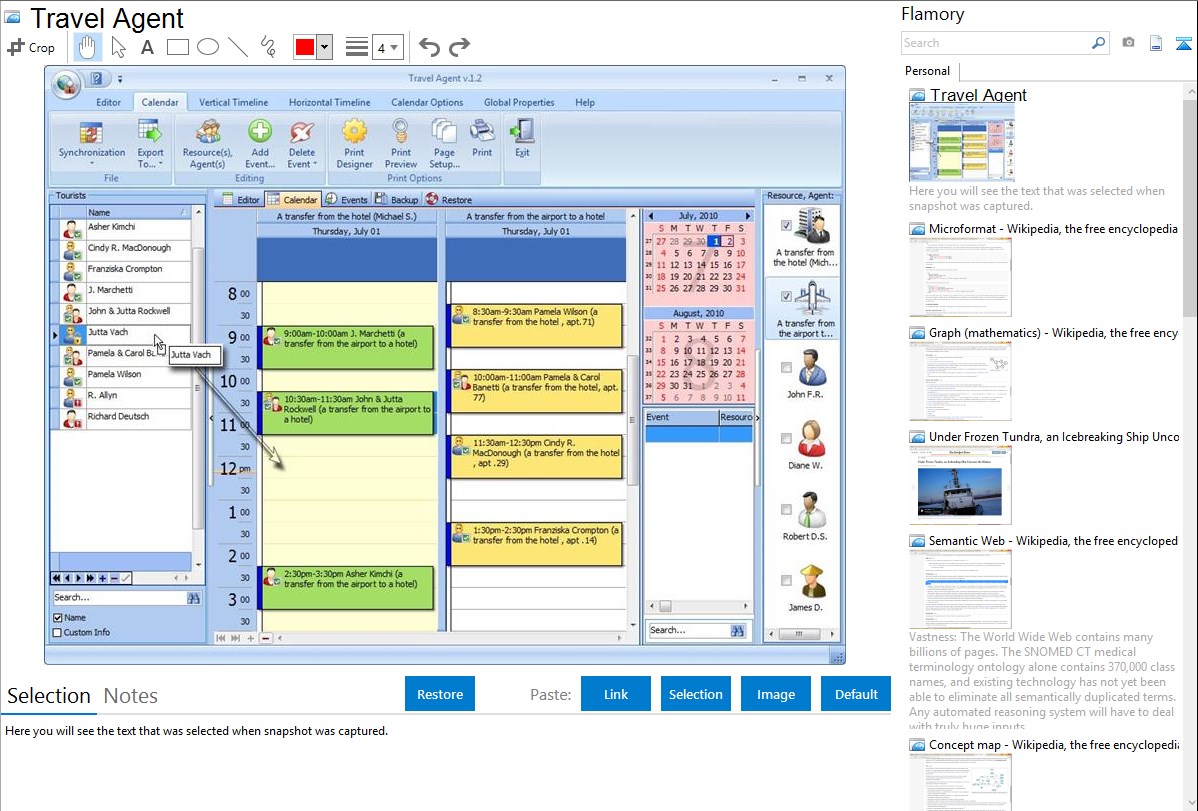1198x811 pixels.
Task: Select the Crop tool
Action: click(x=31, y=47)
